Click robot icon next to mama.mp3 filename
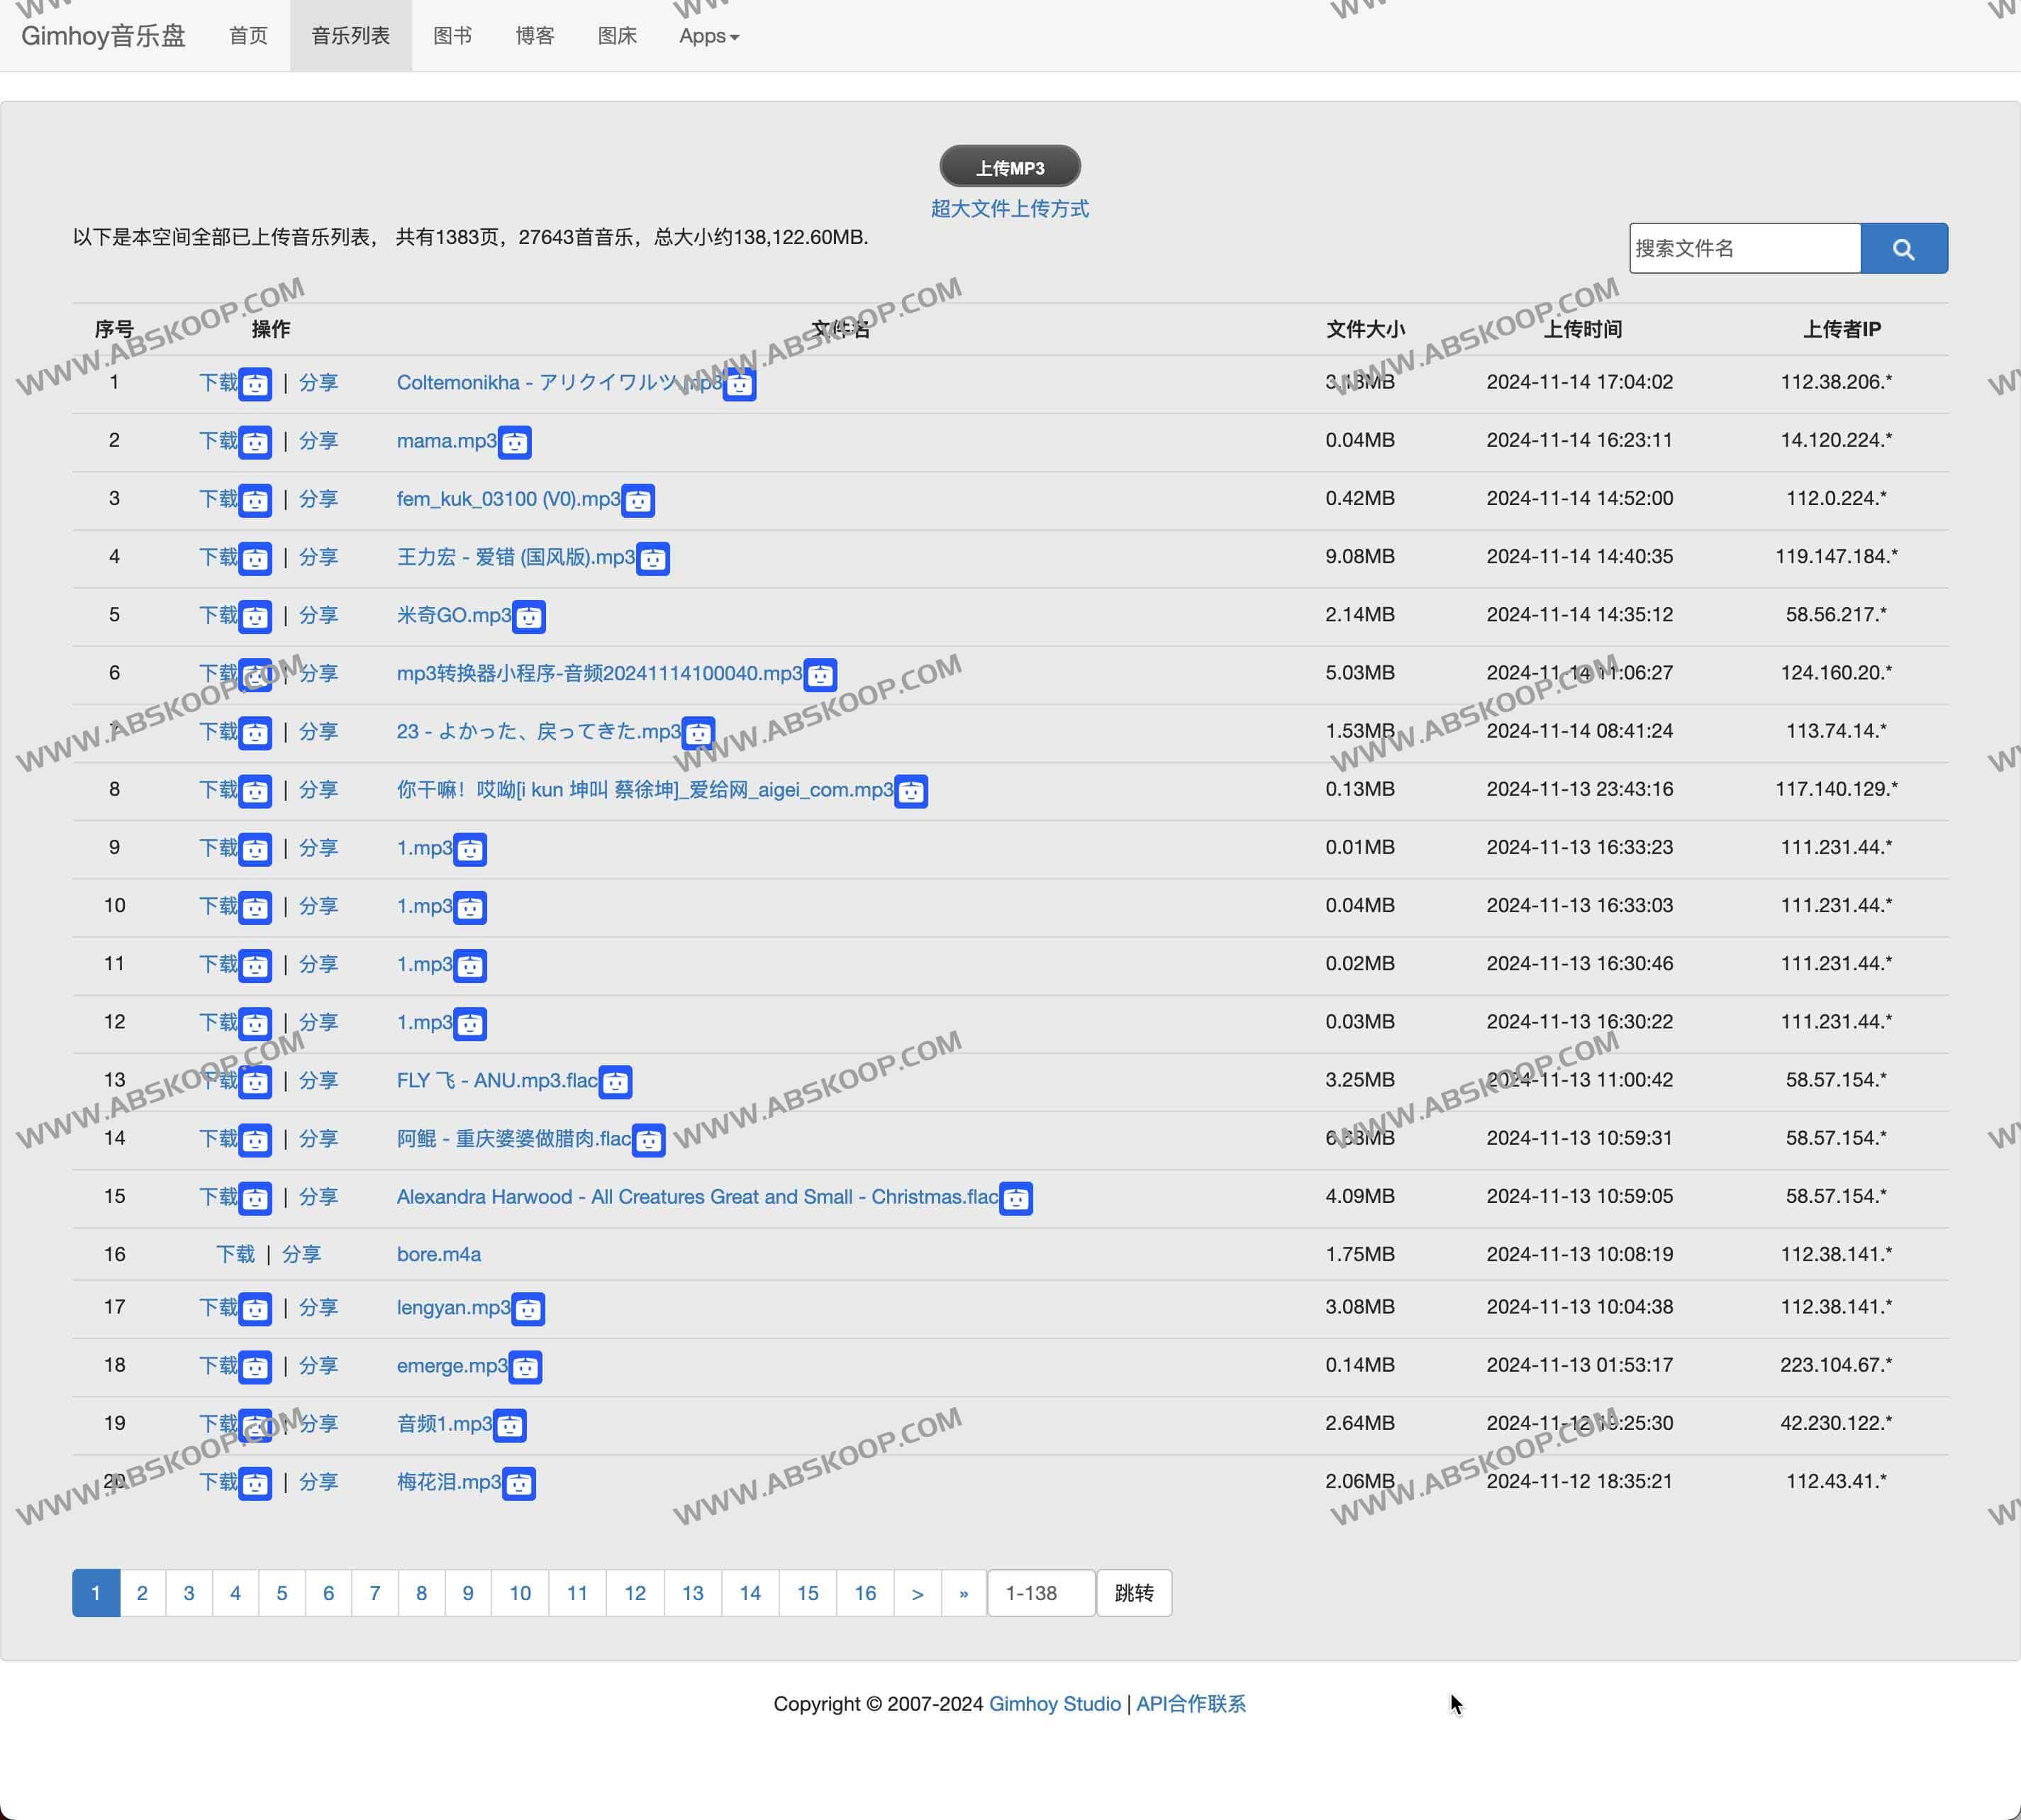The image size is (2021, 1820). tap(515, 442)
